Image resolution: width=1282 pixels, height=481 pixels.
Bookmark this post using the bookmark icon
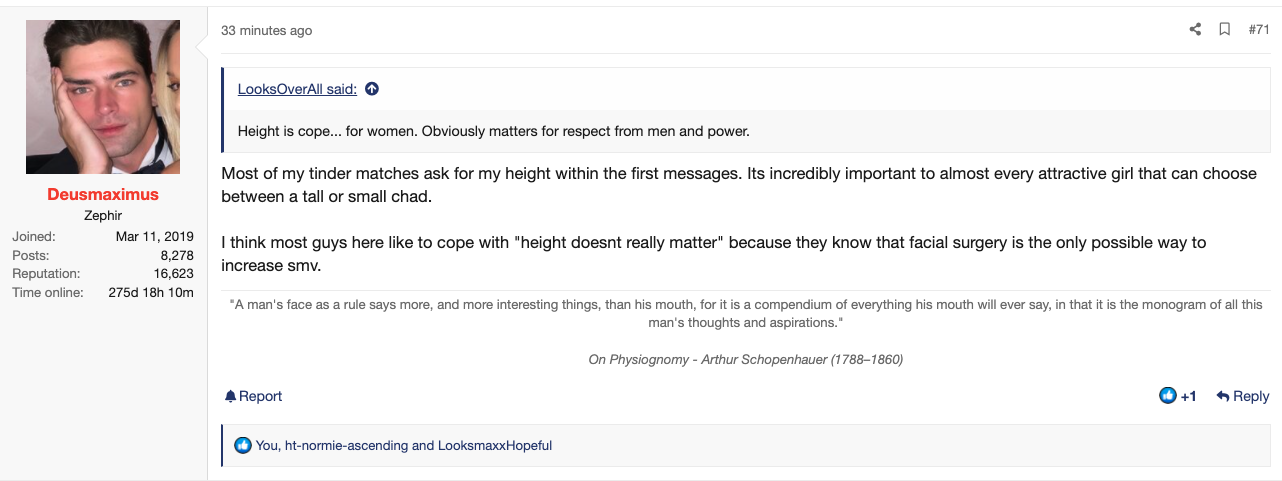pyautogui.click(x=1224, y=30)
